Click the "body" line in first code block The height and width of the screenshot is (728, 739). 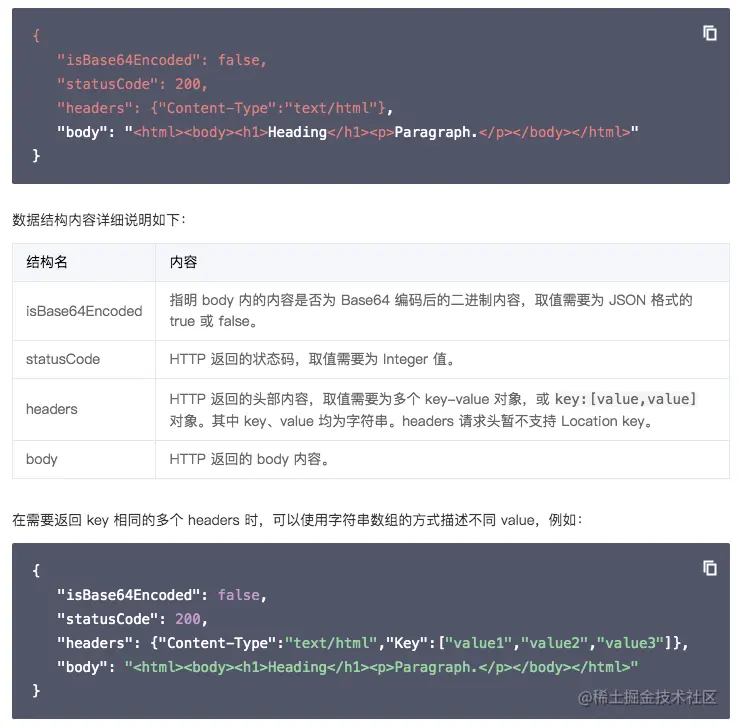point(347,132)
